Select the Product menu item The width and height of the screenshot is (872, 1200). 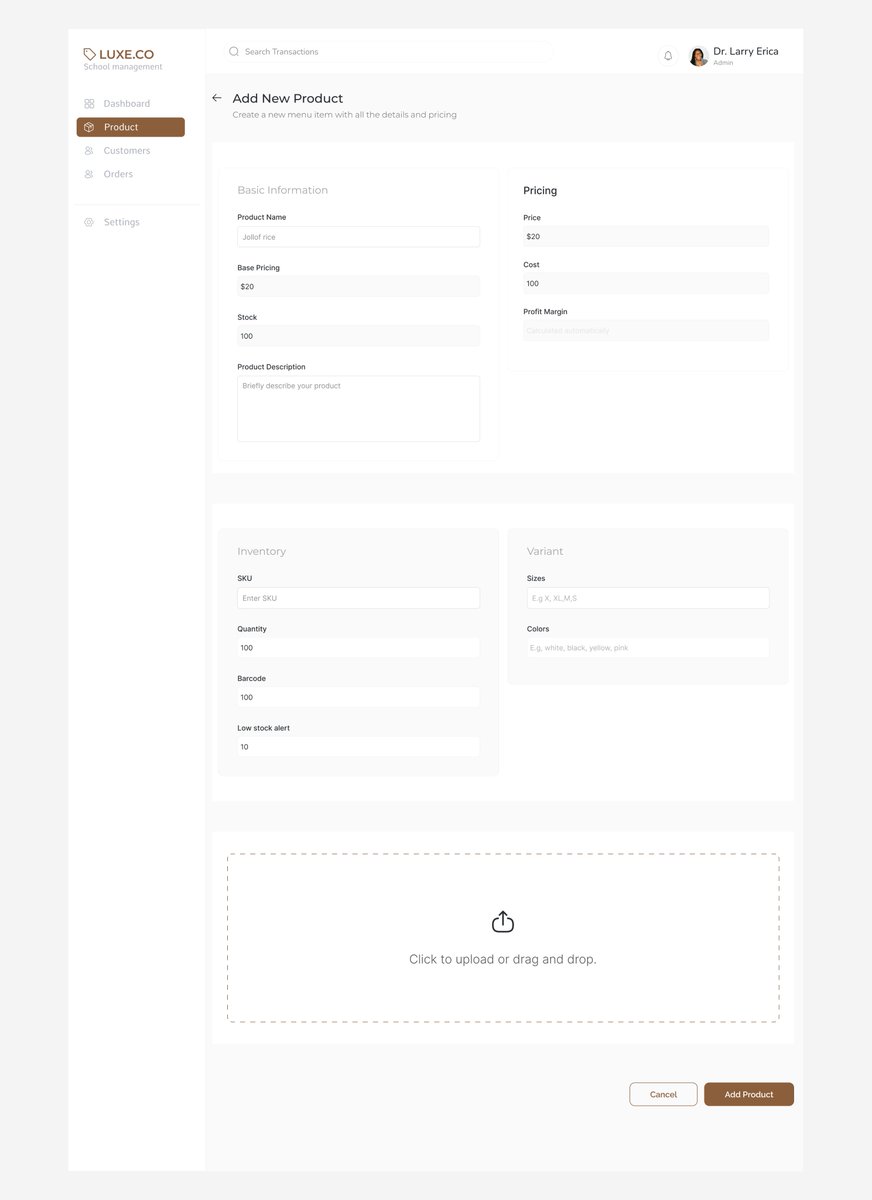click(131, 127)
